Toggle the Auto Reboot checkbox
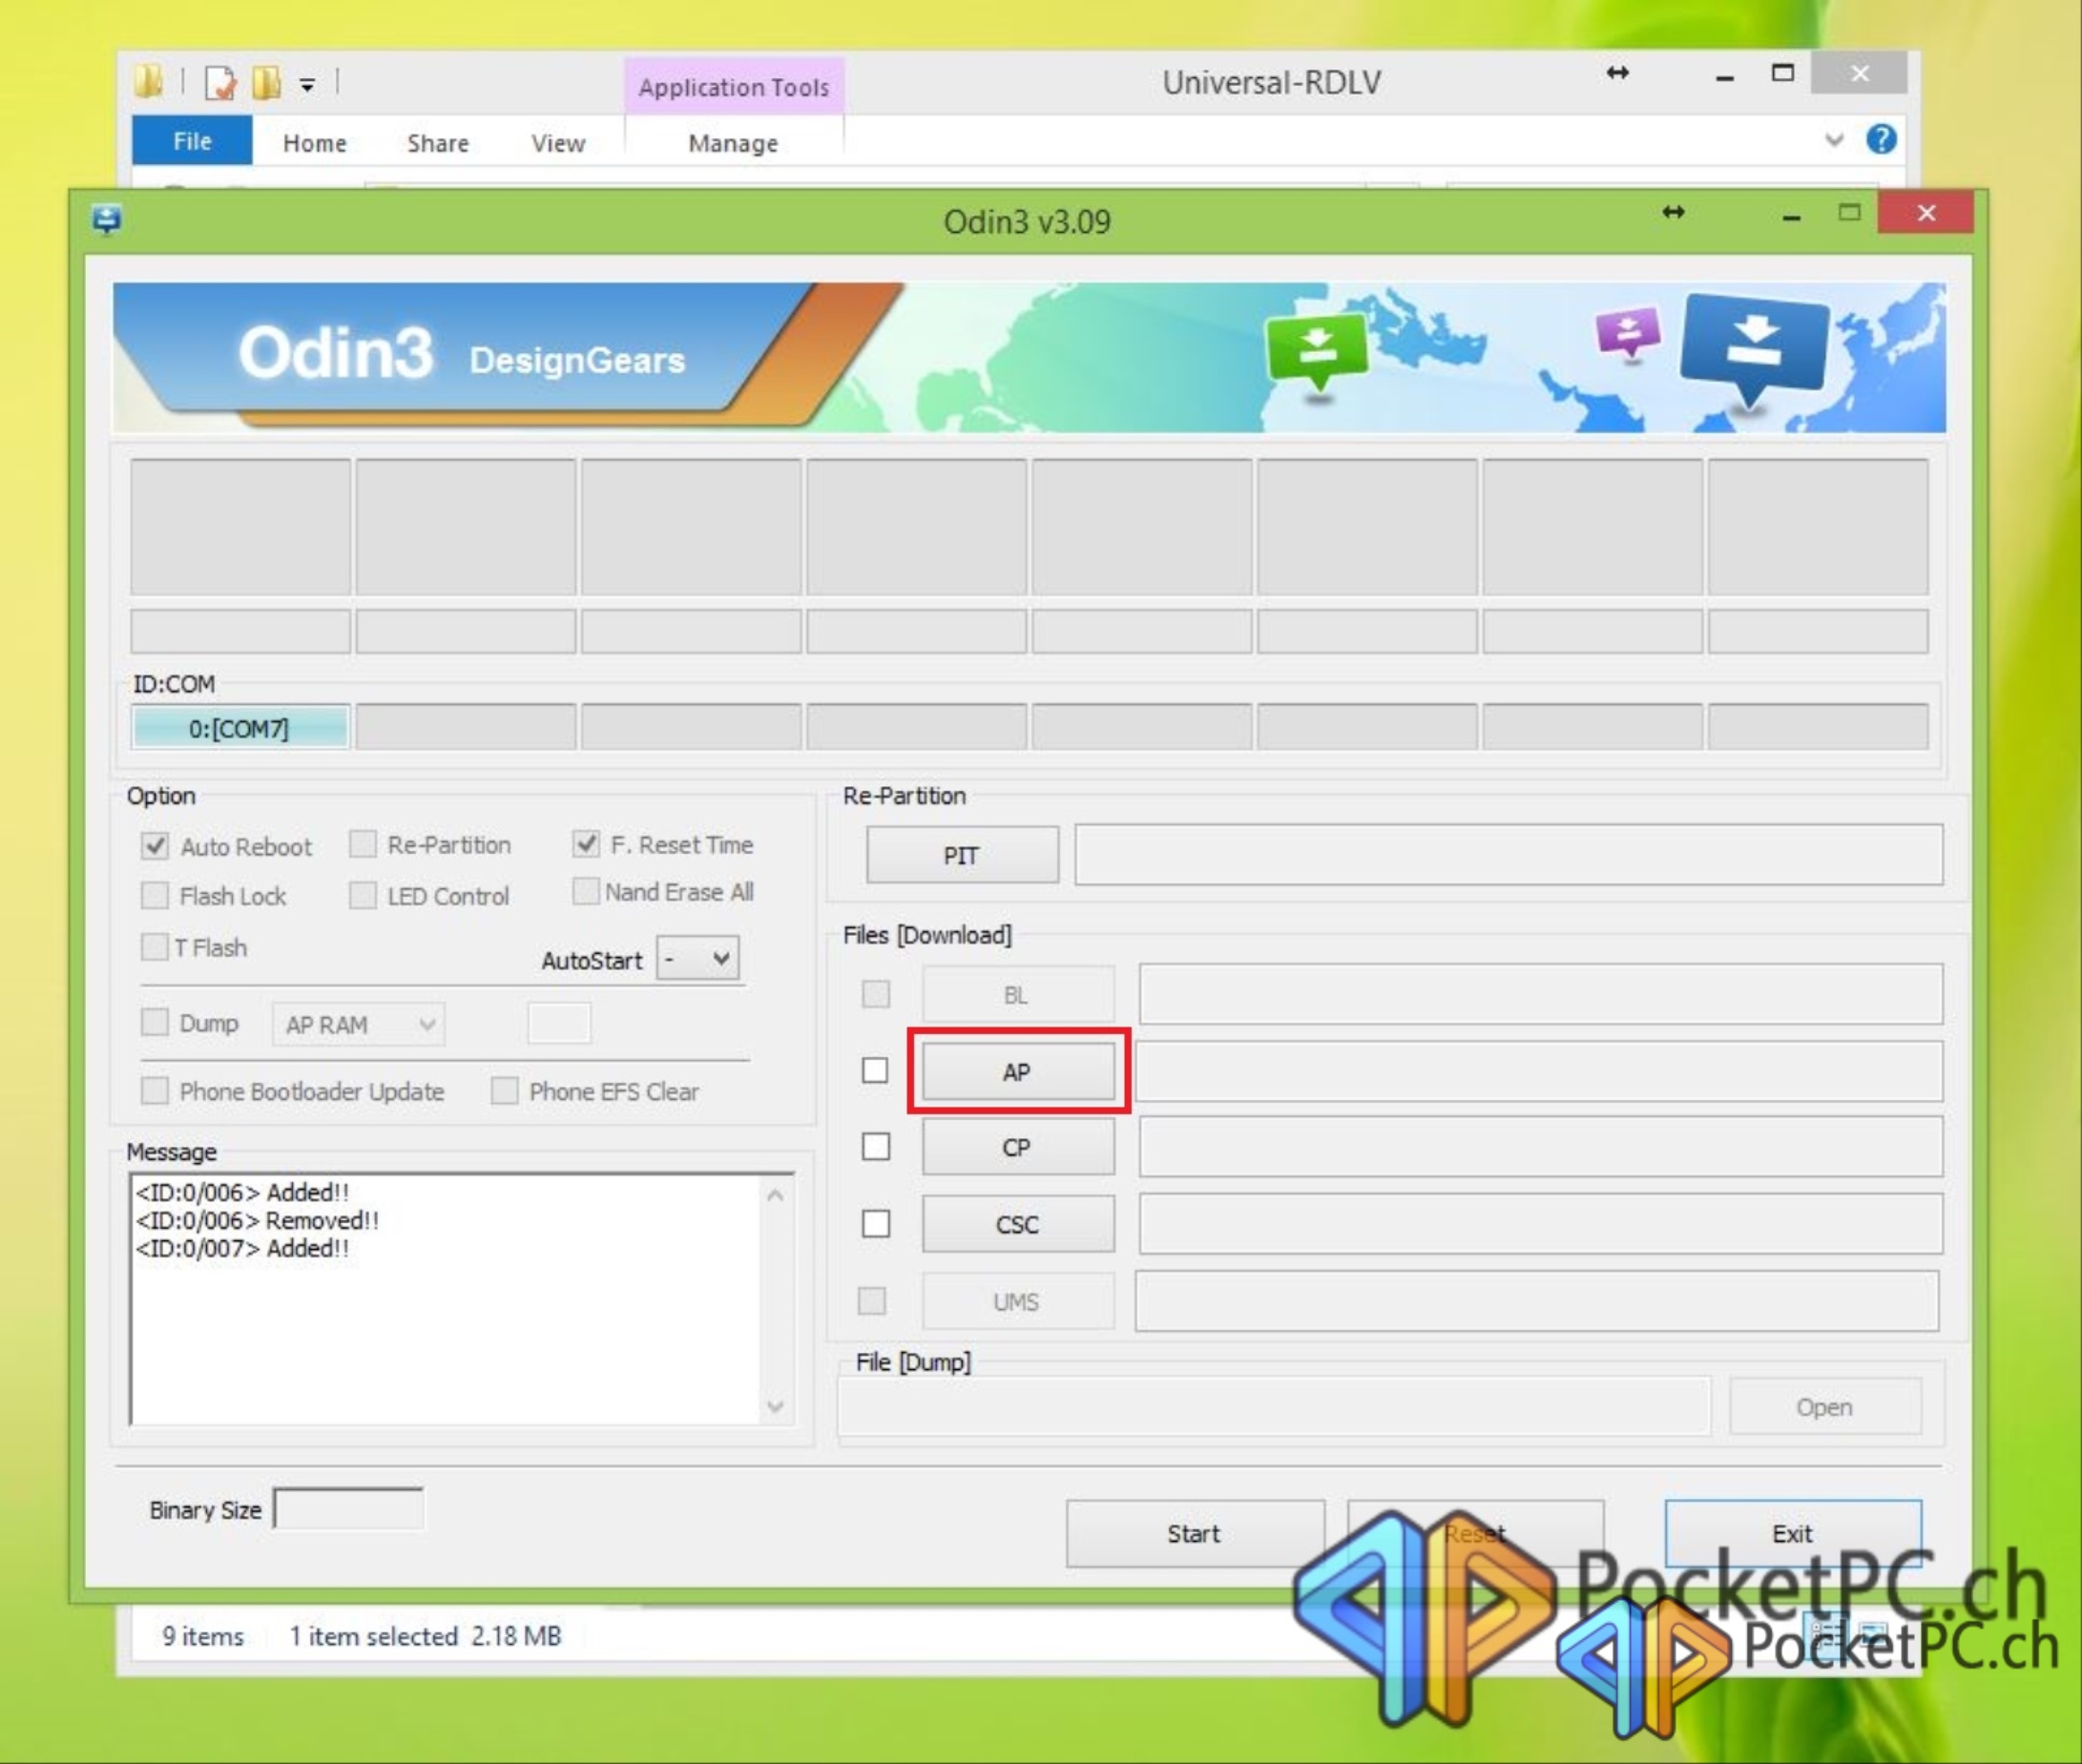 tap(155, 846)
